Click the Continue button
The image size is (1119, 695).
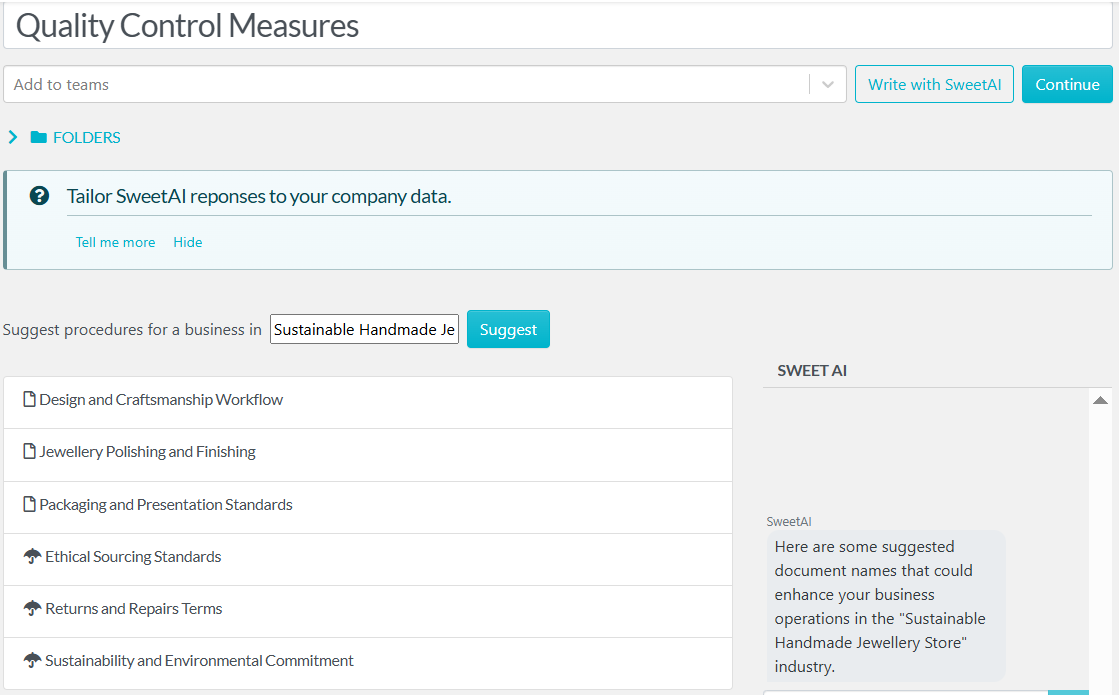(1066, 84)
